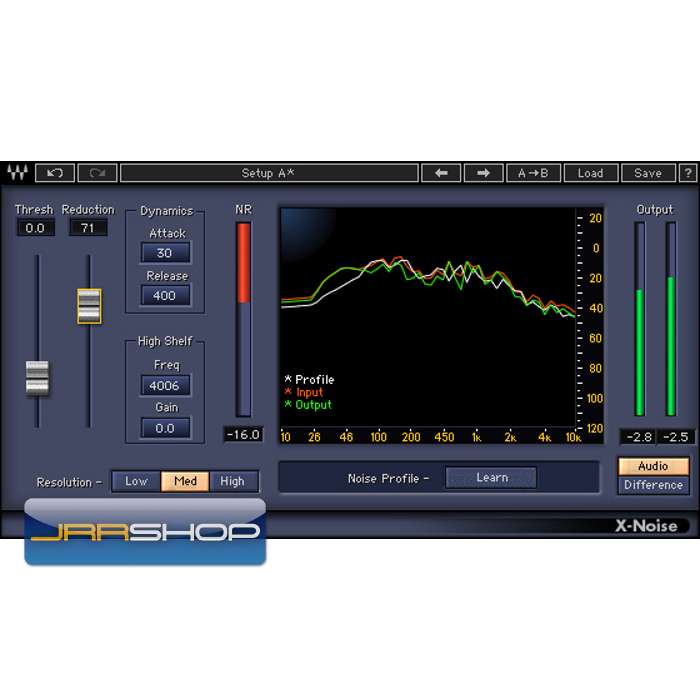
Task: Click the High Shelf Freq value field
Action: 165,386
